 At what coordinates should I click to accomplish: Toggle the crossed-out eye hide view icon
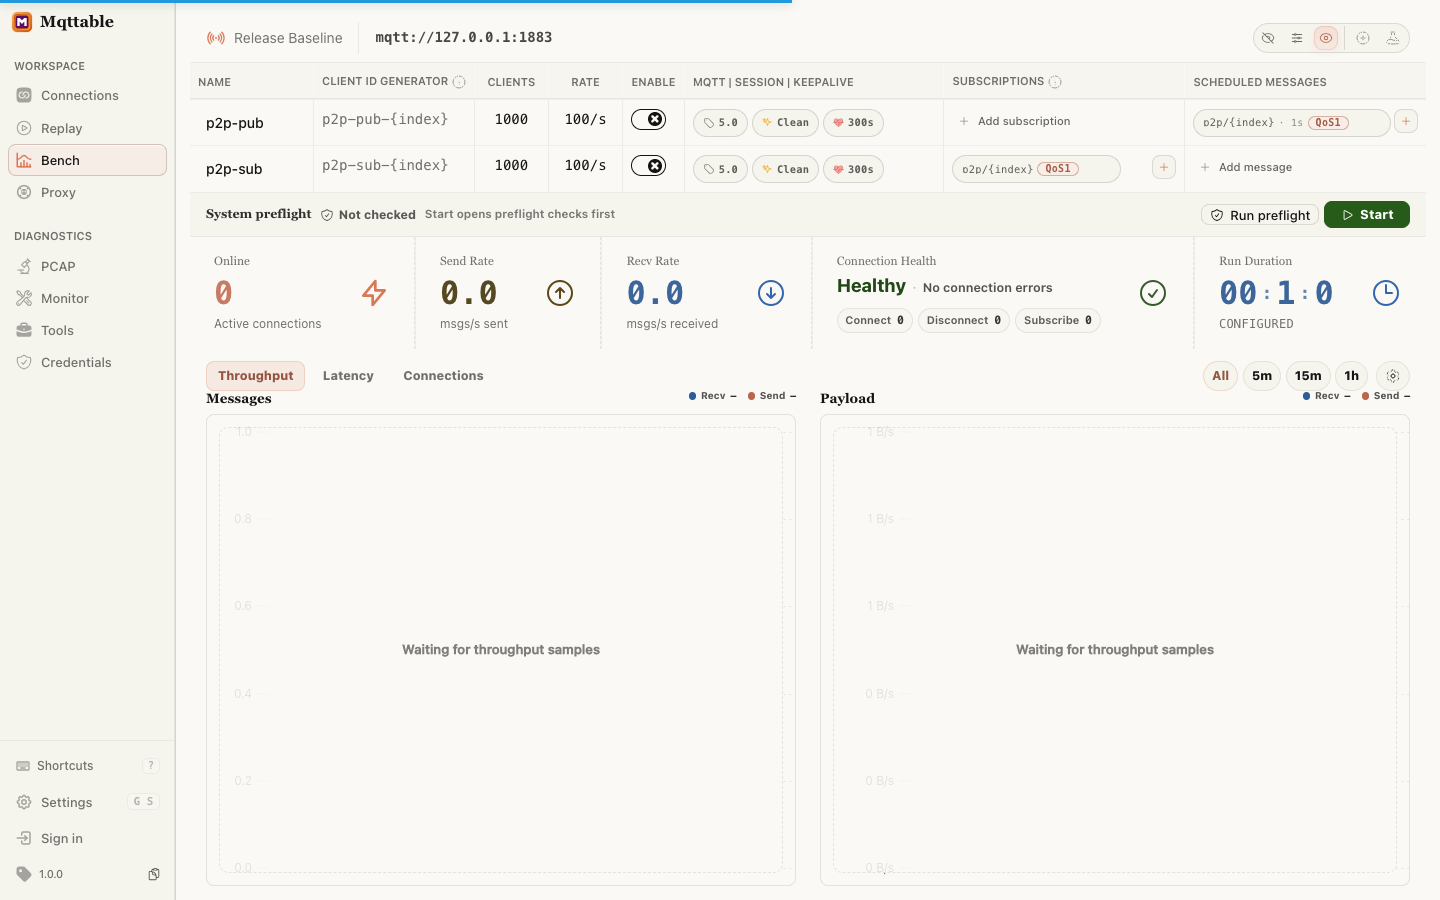[x=1268, y=38]
